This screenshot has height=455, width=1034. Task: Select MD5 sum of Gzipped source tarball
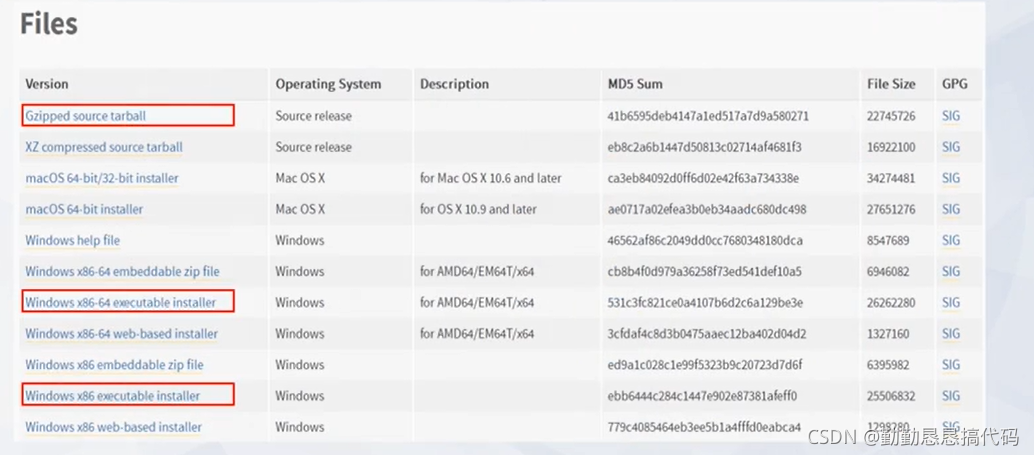click(x=708, y=116)
